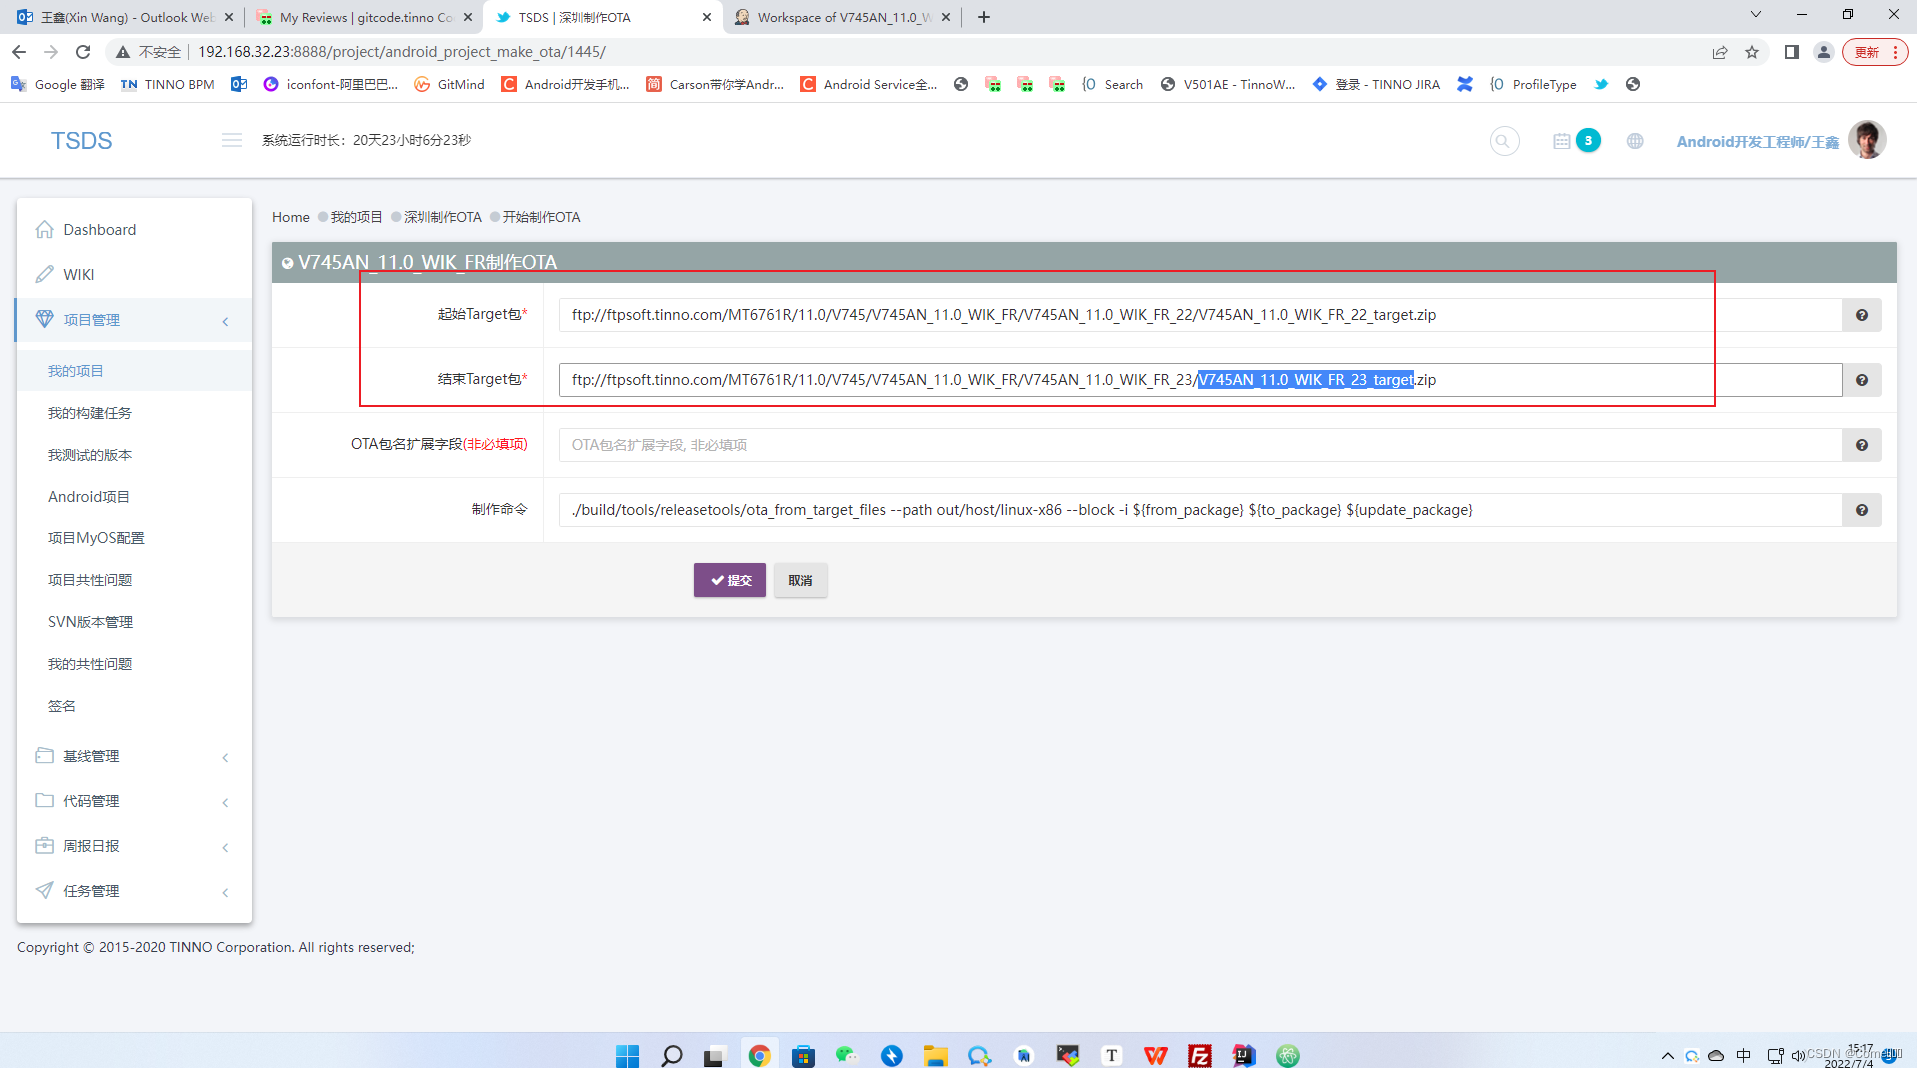Click the Android开发工程师/王鑫 username
Image resolution: width=1917 pixels, height=1068 pixels.
pyautogui.click(x=1757, y=142)
